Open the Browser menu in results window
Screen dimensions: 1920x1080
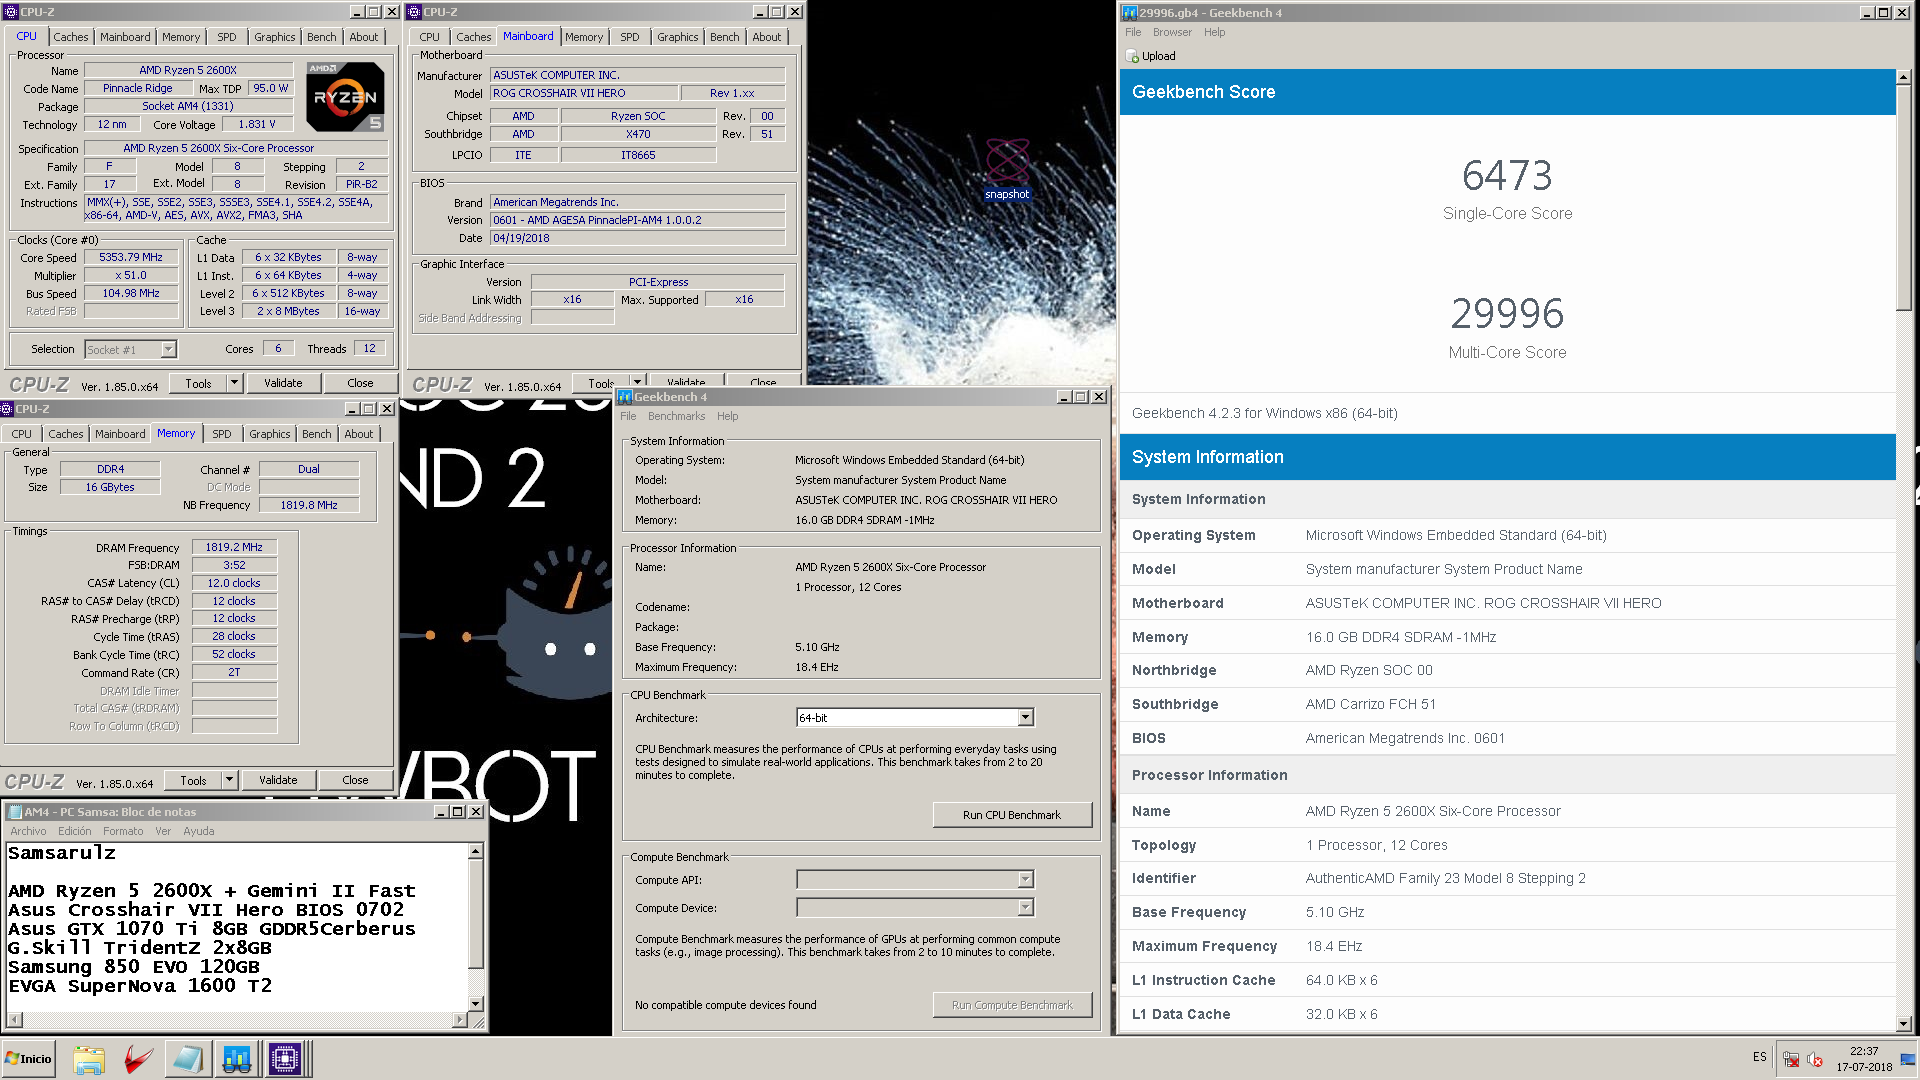[1172, 32]
